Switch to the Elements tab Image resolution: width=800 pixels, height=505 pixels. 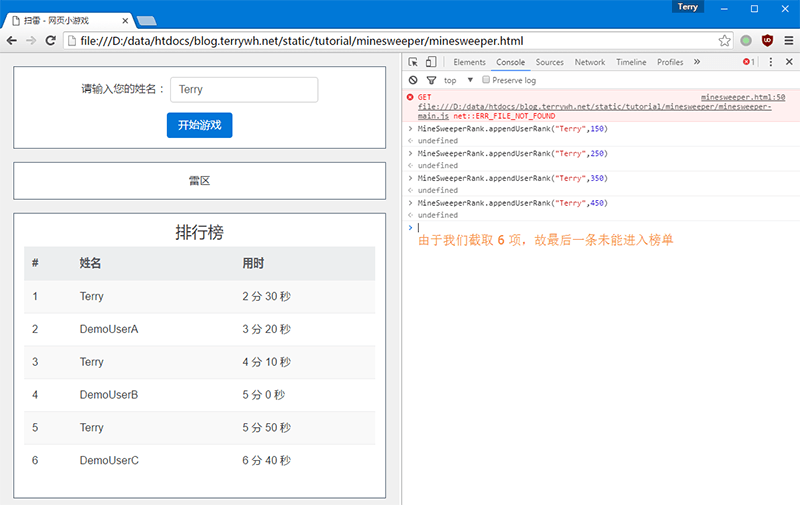[469, 62]
